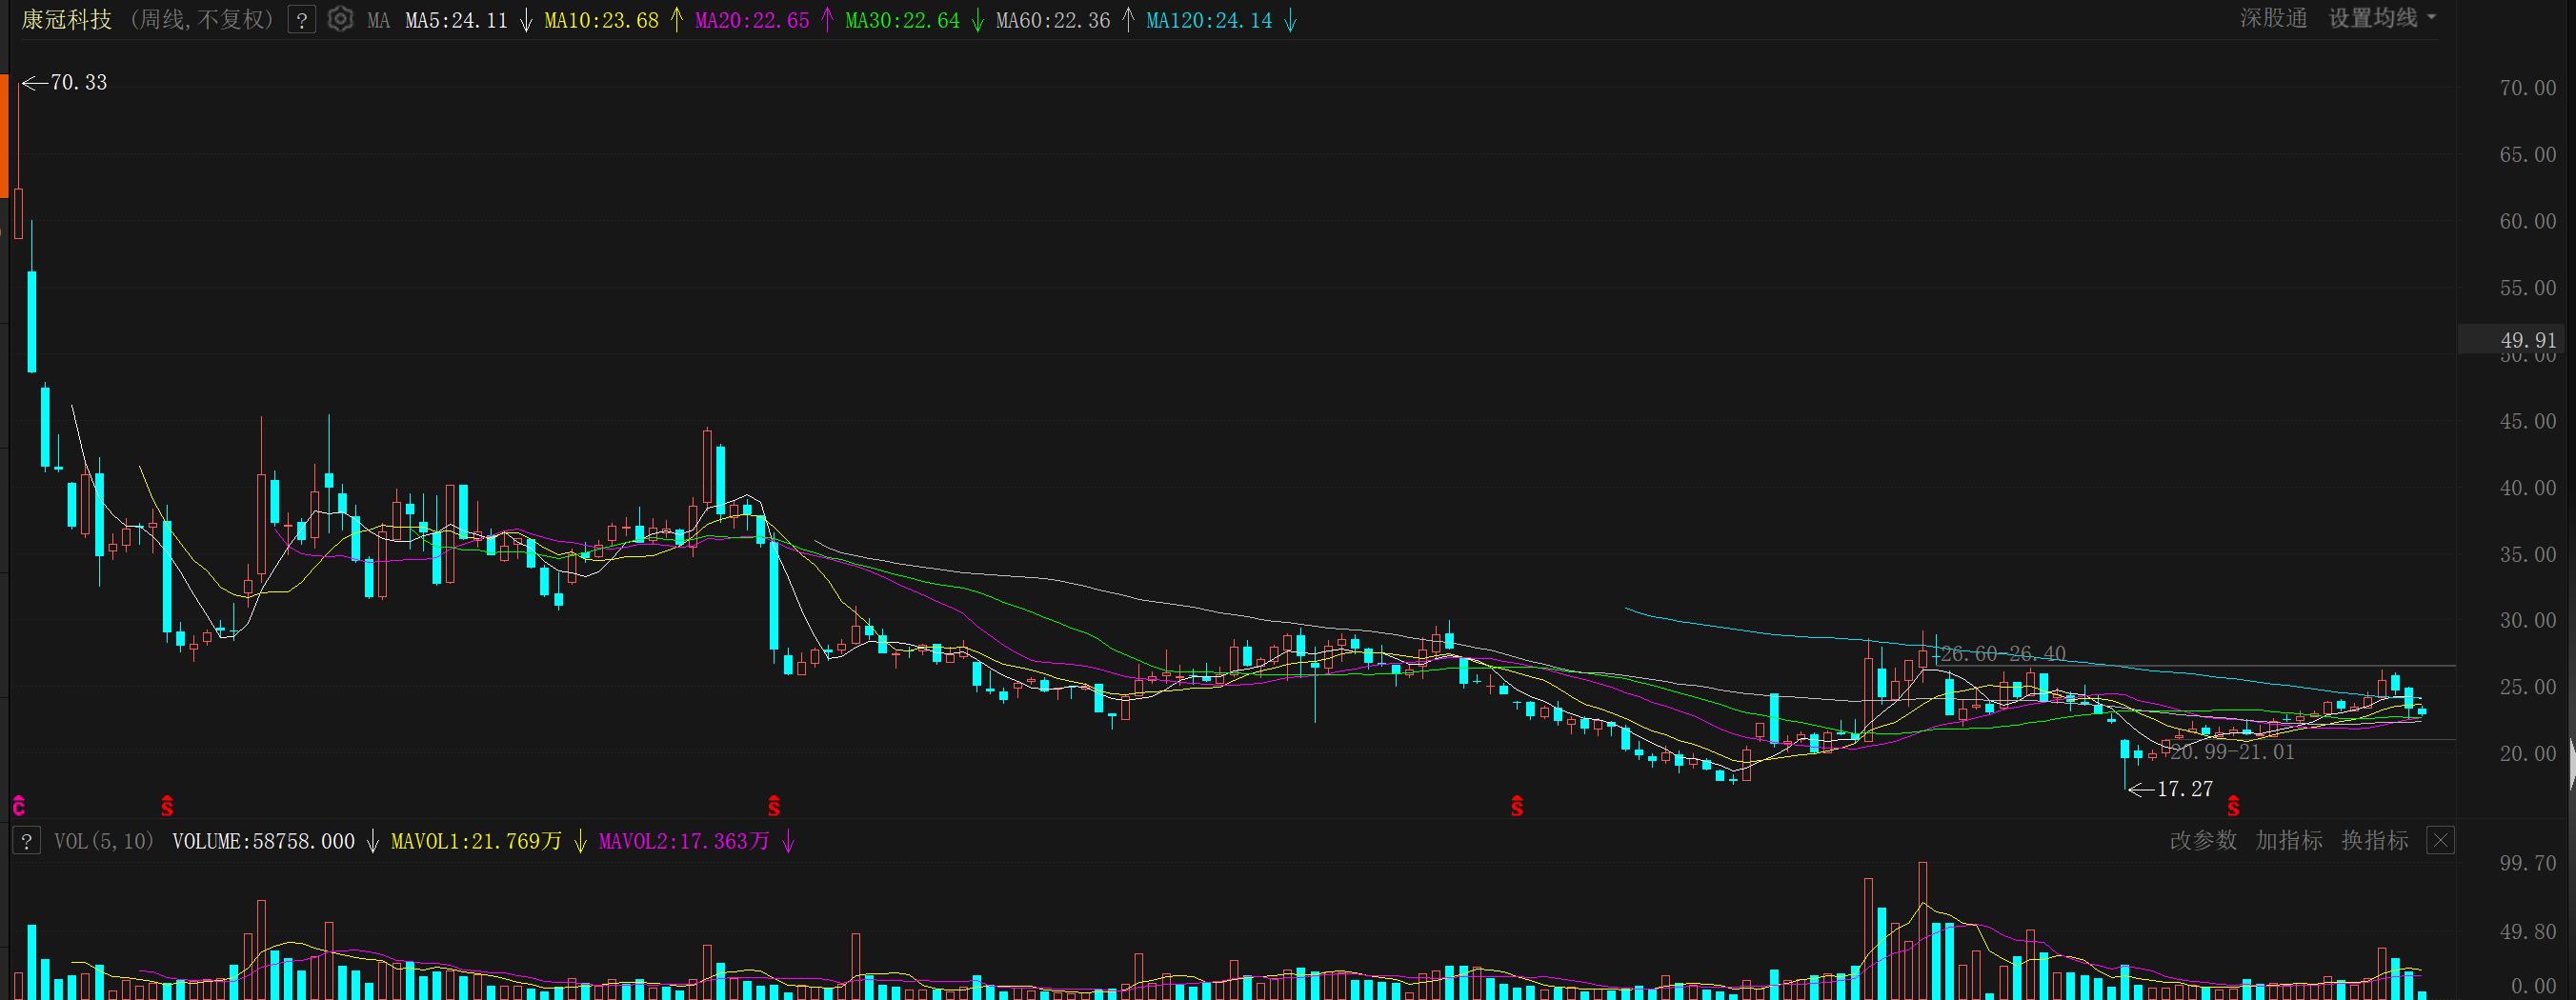Select the MA10:23.68 value
The image size is (2576, 1000).
coord(602,20)
